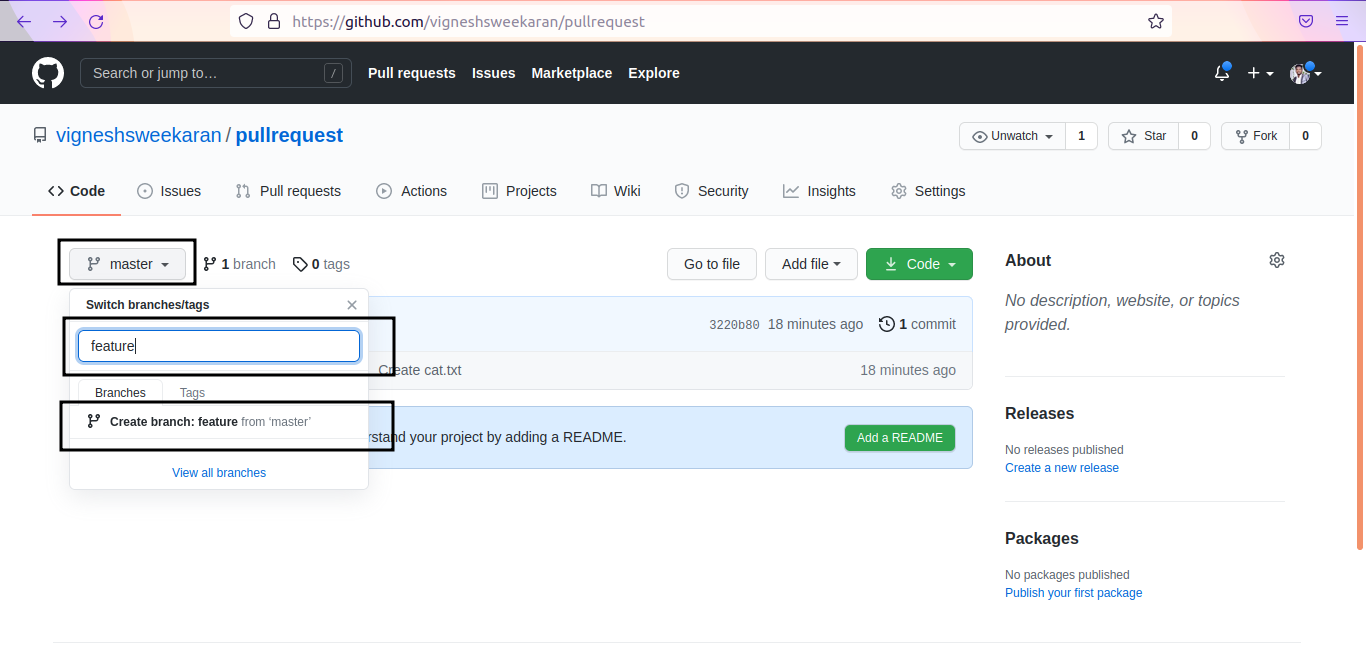Click the commit history clock icon
Viewport: 1366px width, 645px height.
(x=887, y=324)
